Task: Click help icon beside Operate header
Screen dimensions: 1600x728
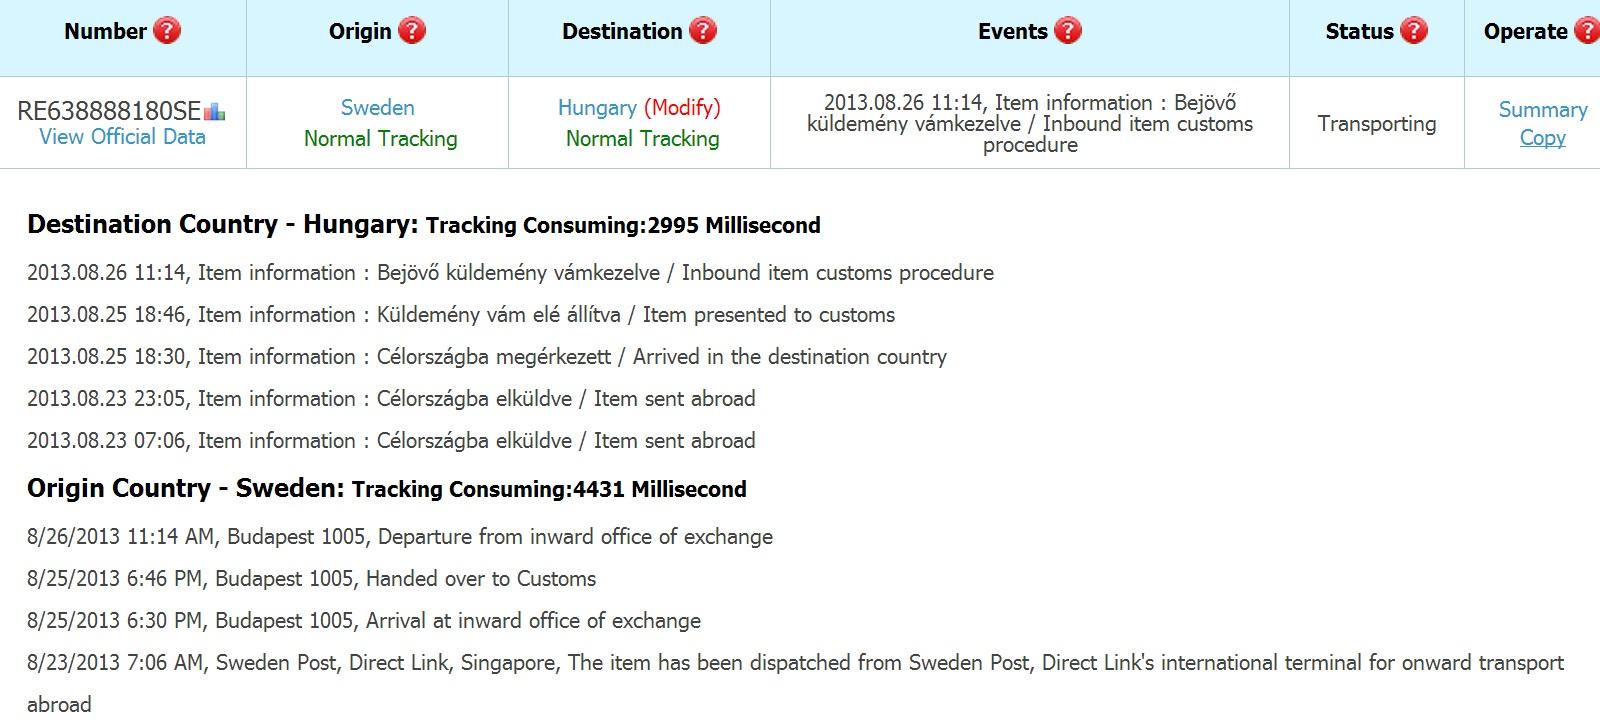Action: (x=1587, y=31)
